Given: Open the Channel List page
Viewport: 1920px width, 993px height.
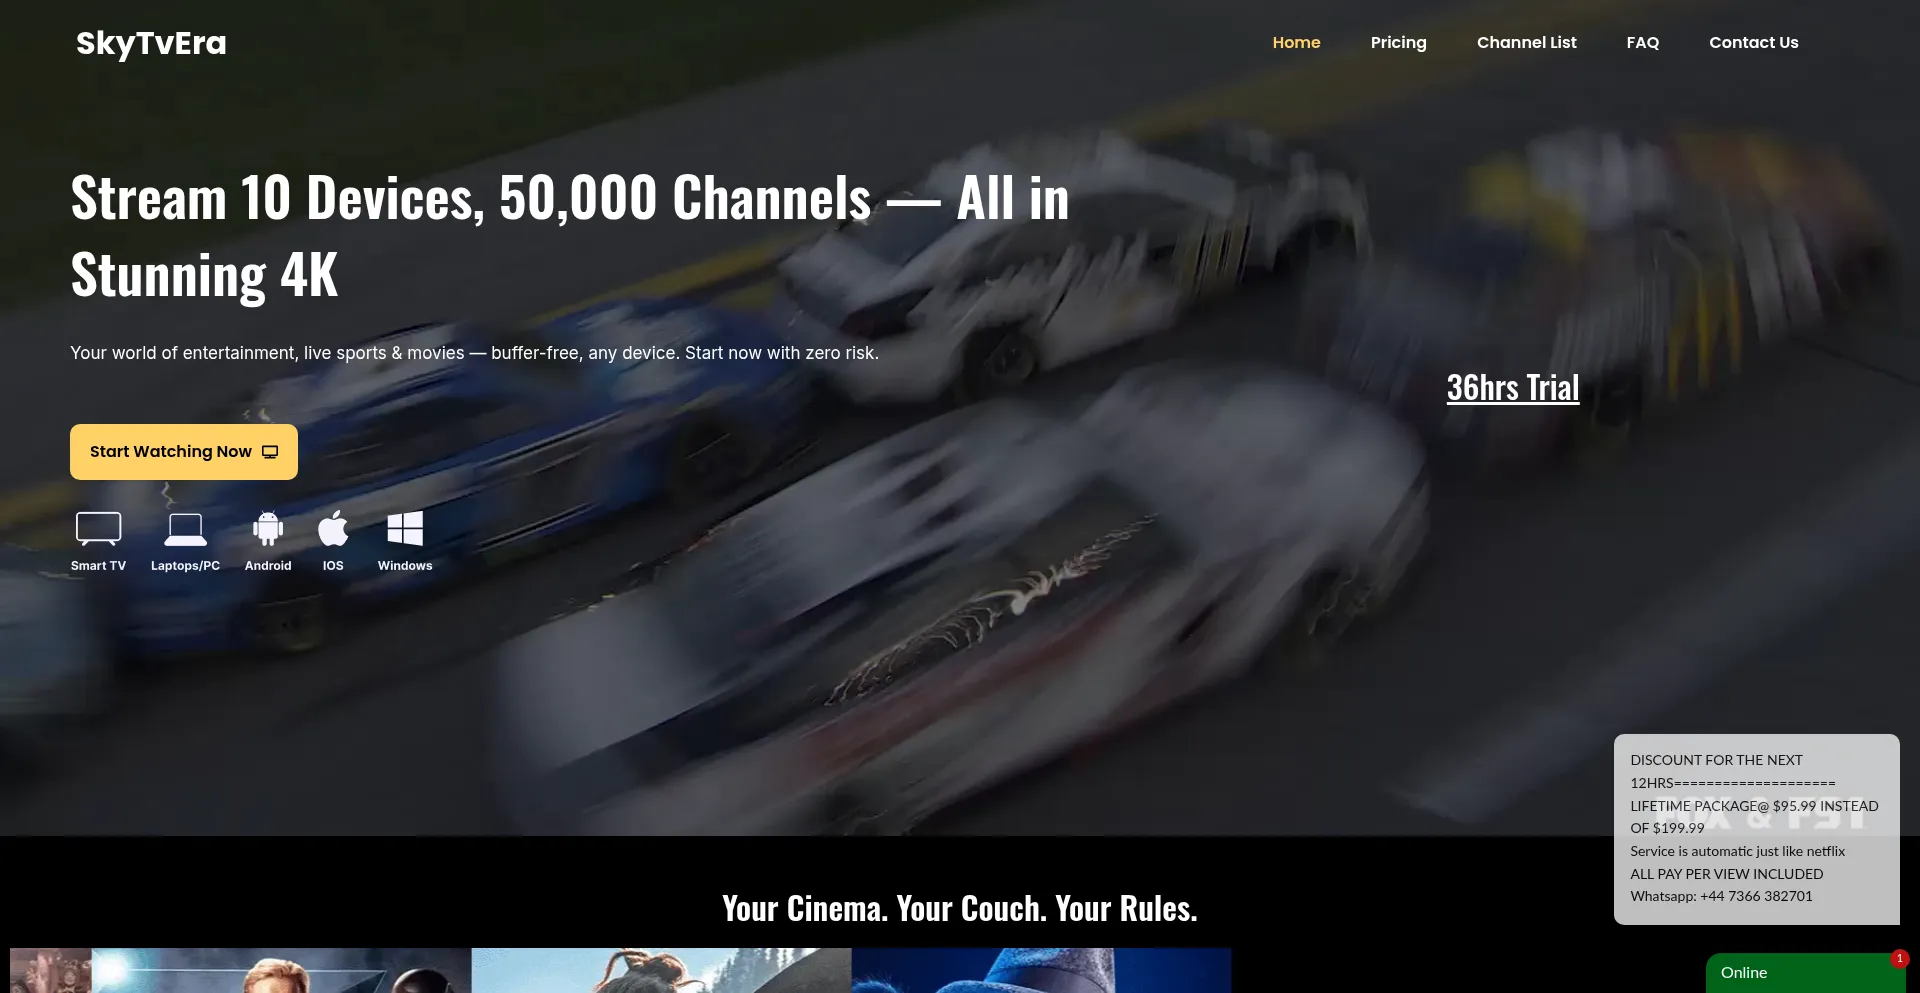Looking at the screenshot, I should tap(1526, 42).
